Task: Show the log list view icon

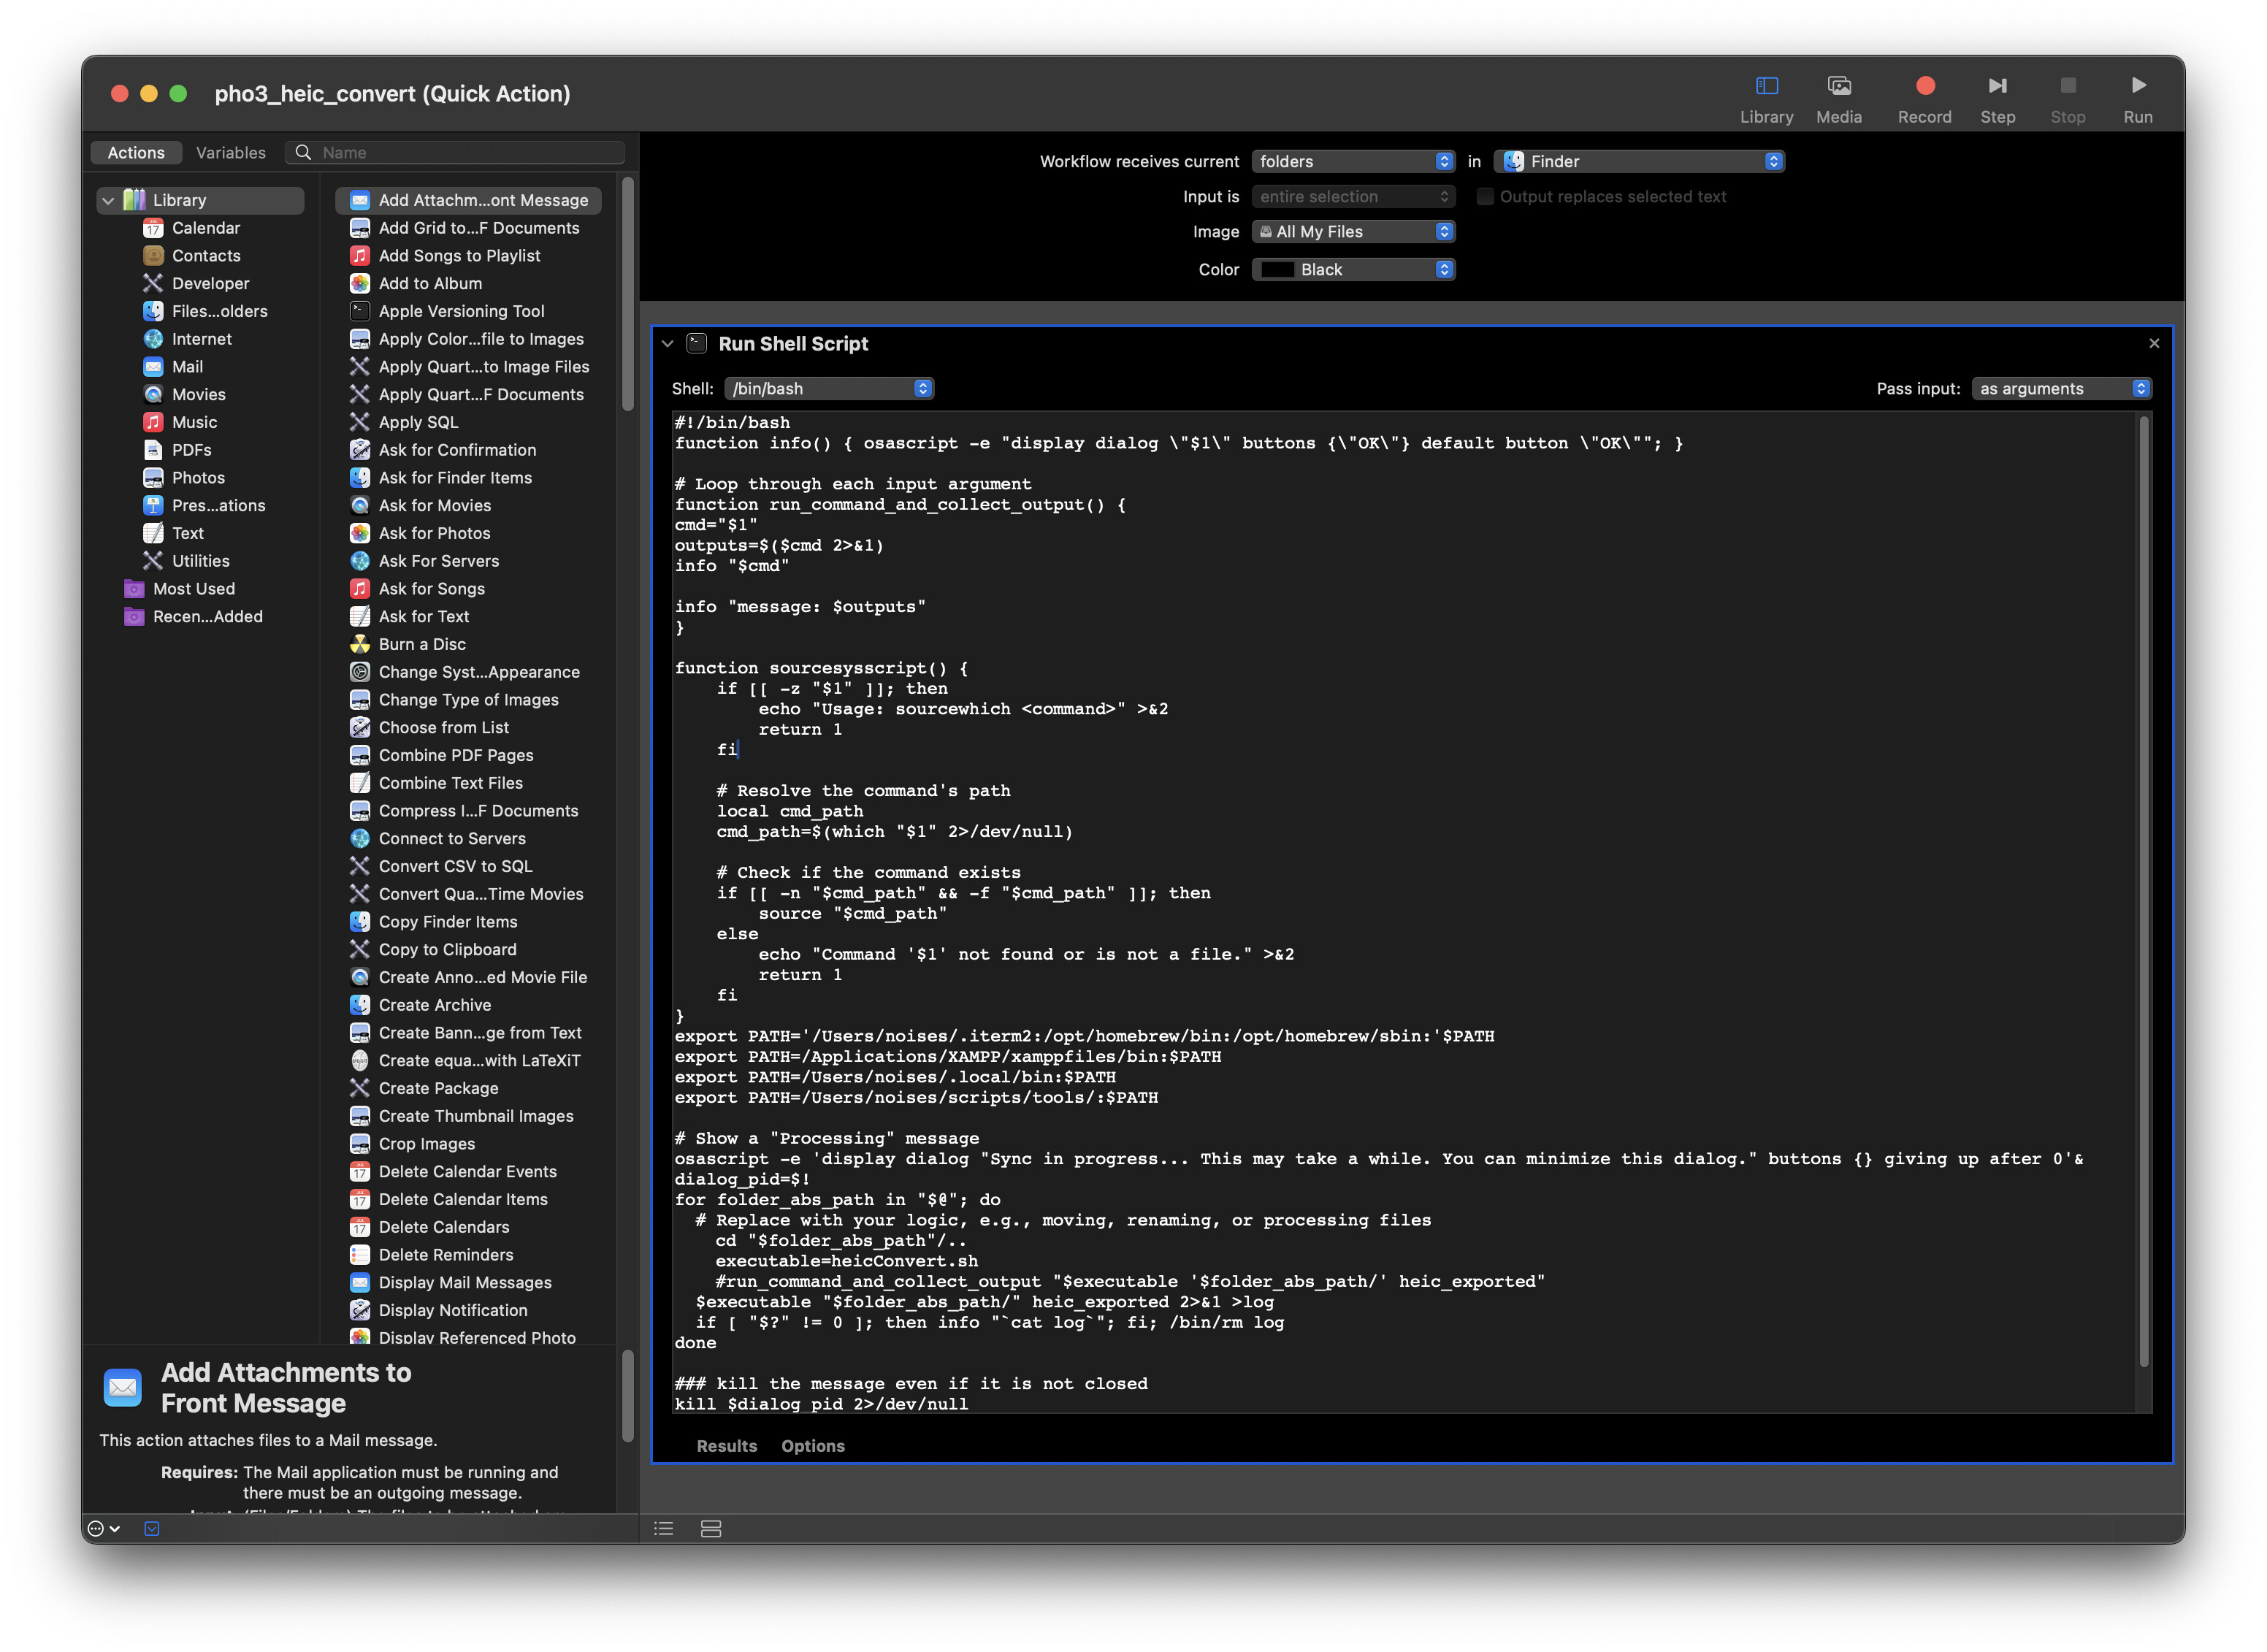Action: (x=664, y=1528)
